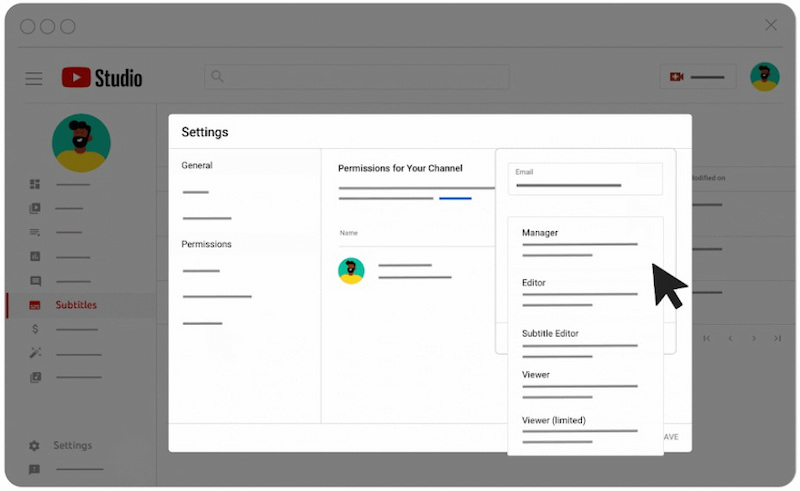Open Settings at the bottom of the sidebar
The height and width of the screenshot is (491, 800).
72,445
